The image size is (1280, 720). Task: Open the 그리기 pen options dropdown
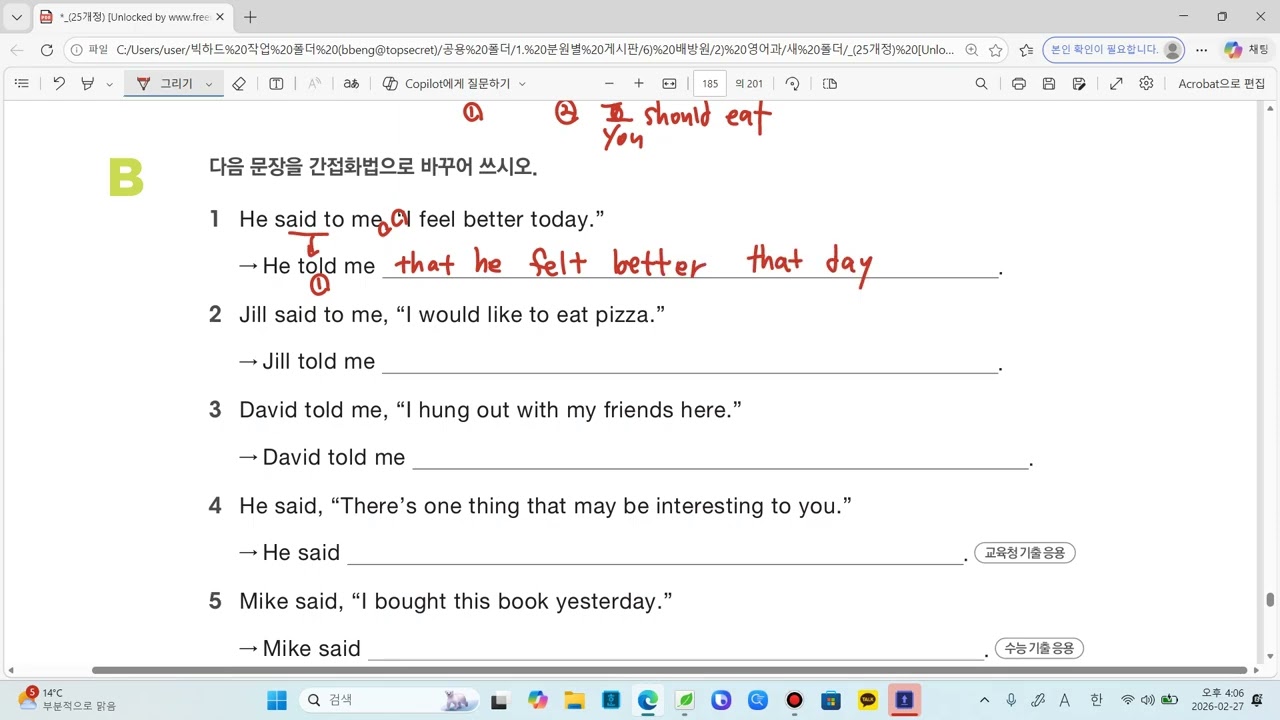click(209, 84)
